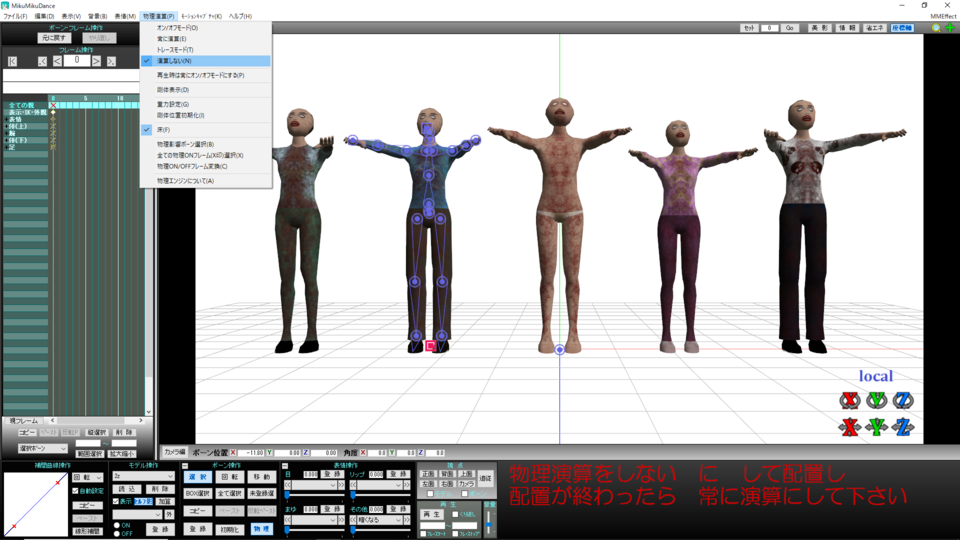This screenshot has width=960, height=540.
Task: Click the 再生 play button
Action: pyautogui.click(x=432, y=514)
